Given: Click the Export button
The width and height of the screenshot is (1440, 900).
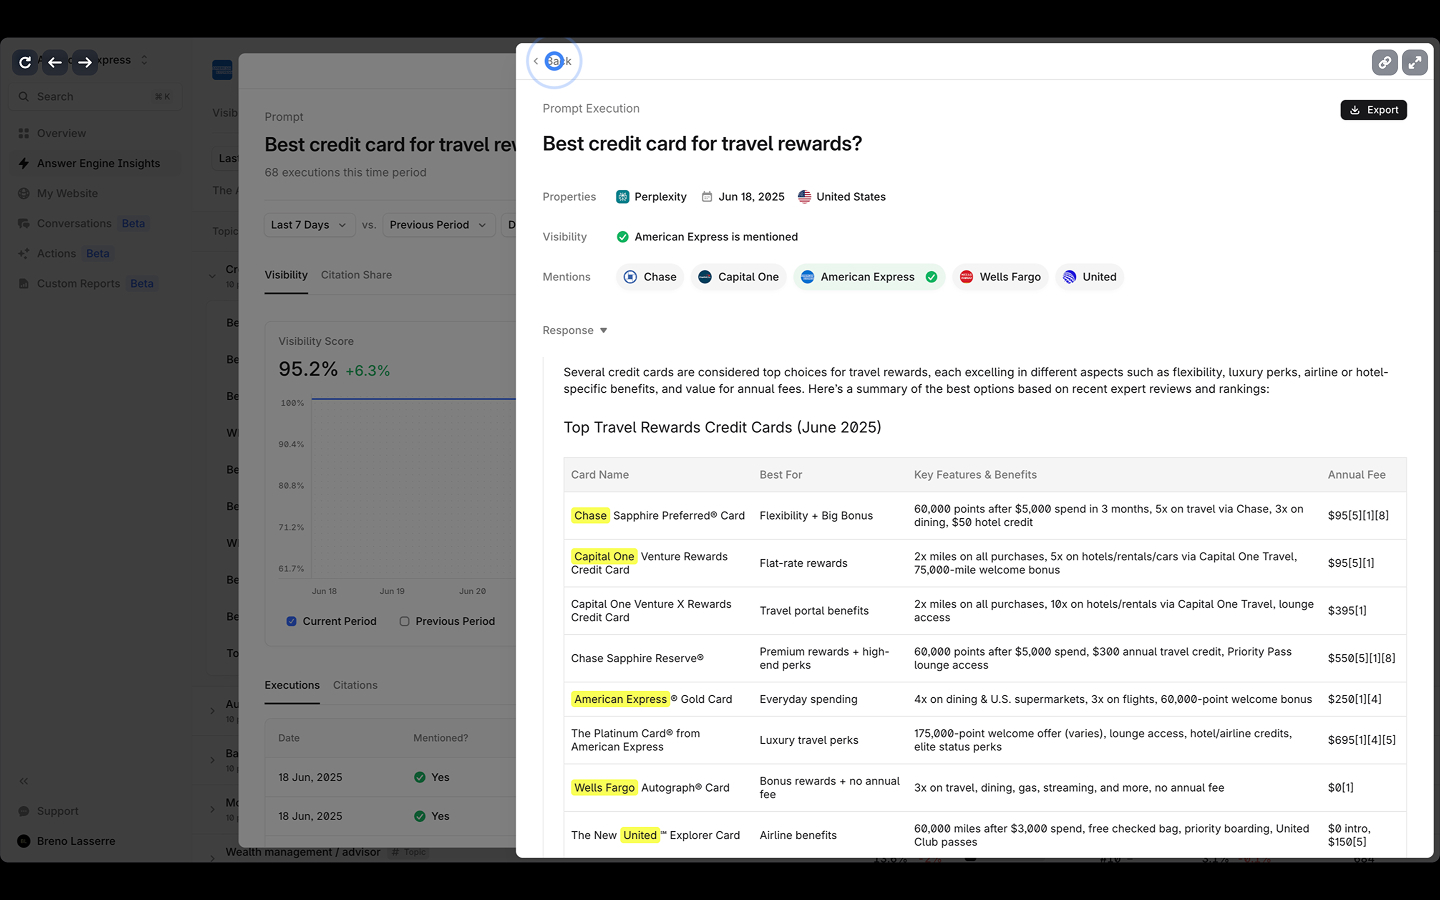Looking at the screenshot, I should point(1373,110).
